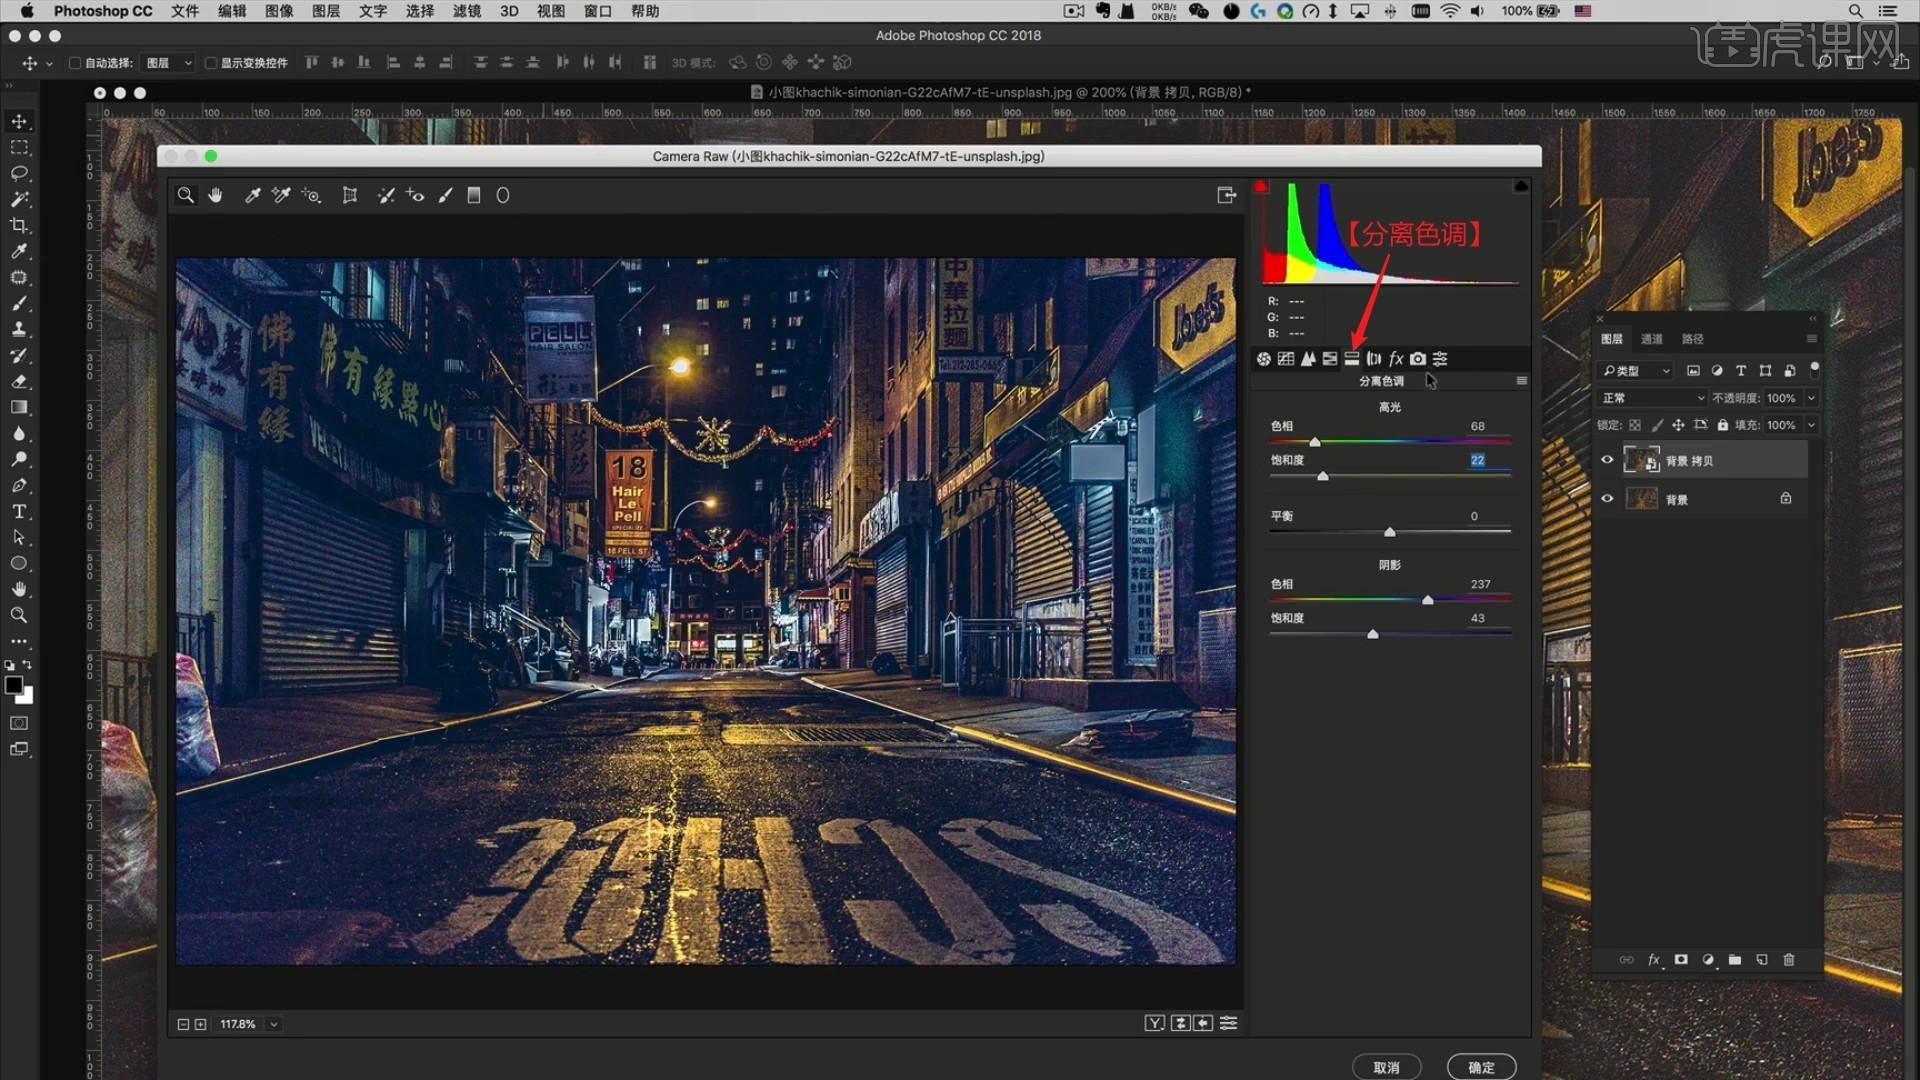The image size is (1920, 1080).
Task: Open the Presets panel sliders icon
Action: pyautogui.click(x=1440, y=358)
